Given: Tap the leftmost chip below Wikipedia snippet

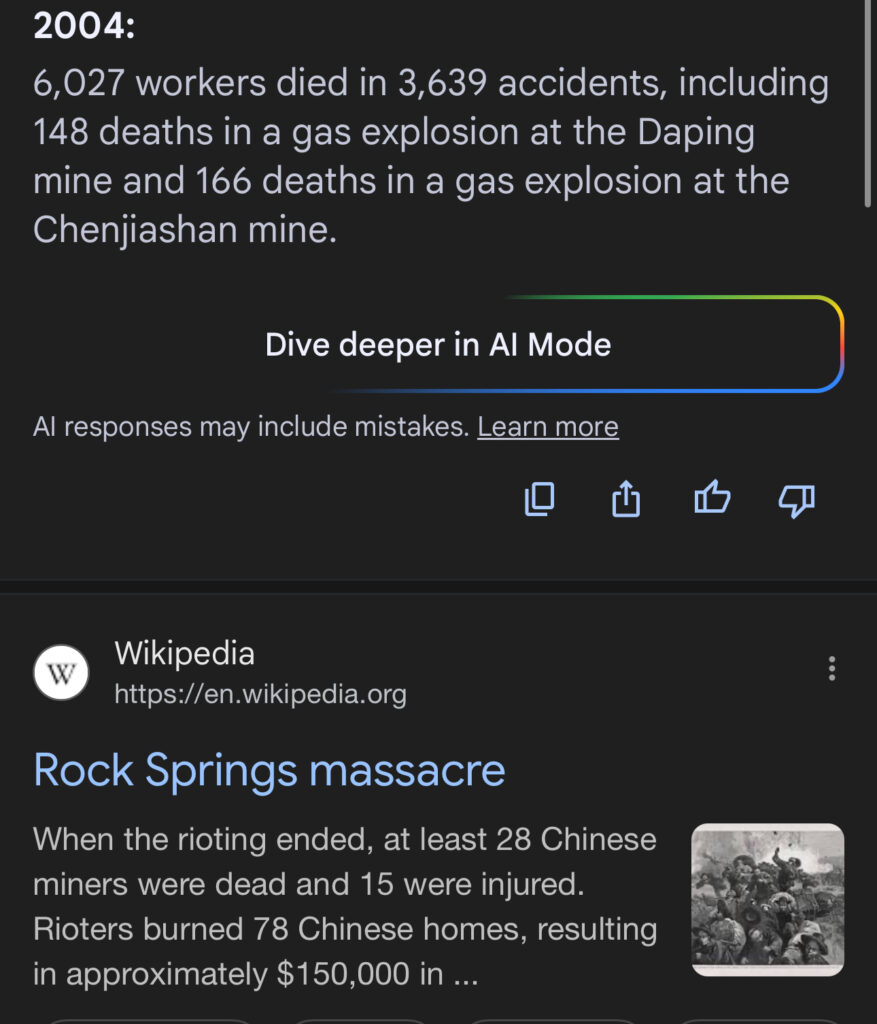Looking at the screenshot, I should tap(150, 1019).
